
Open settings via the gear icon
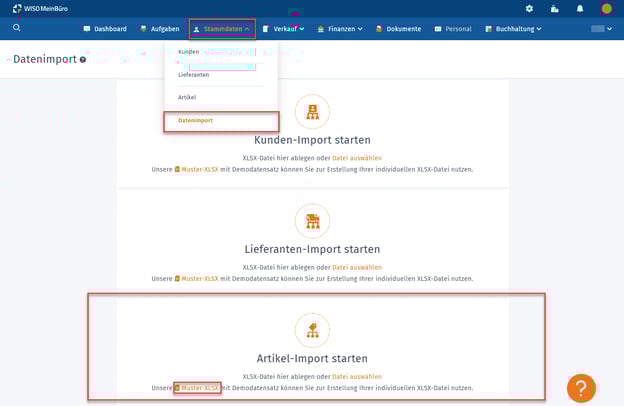(x=529, y=8)
